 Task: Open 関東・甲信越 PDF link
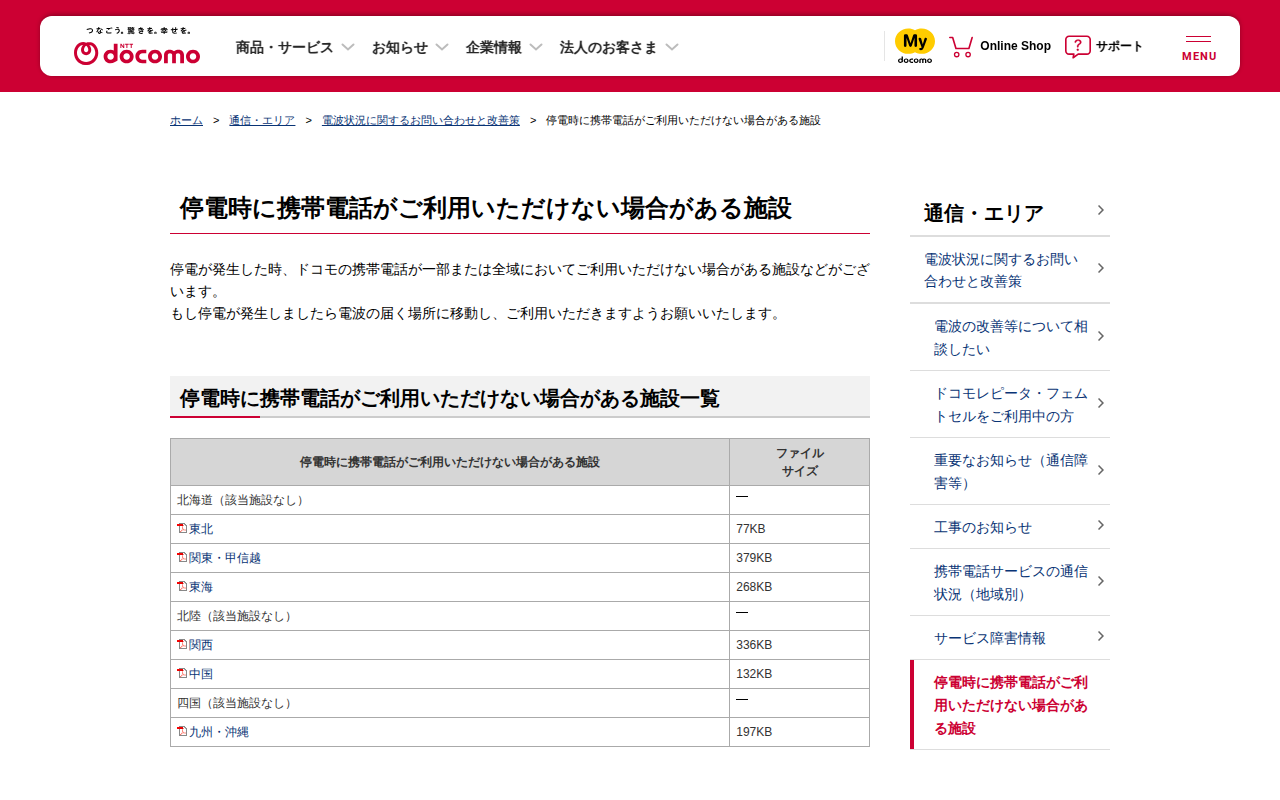click(x=225, y=558)
